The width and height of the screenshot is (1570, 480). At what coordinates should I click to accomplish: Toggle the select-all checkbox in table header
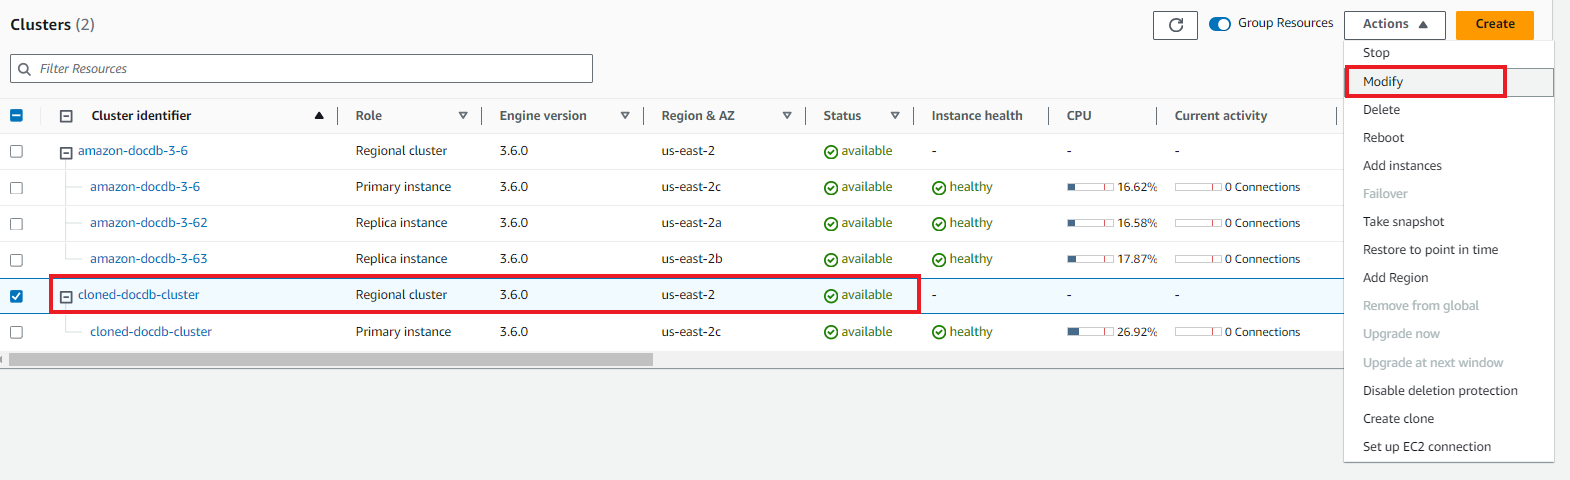click(x=16, y=115)
